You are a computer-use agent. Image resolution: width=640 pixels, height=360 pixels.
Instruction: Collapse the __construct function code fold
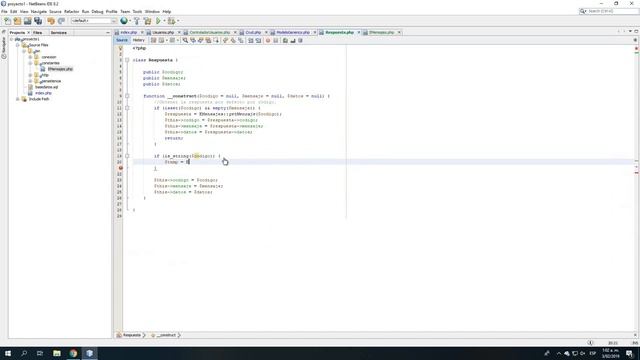click(x=127, y=96)
